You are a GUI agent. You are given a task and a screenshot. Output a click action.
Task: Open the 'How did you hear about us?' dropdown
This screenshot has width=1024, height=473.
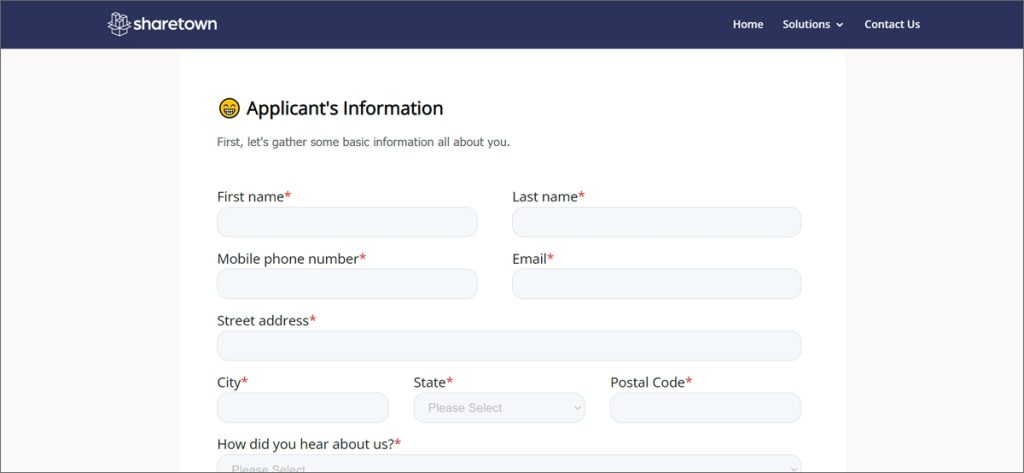(x=508, y=465)
